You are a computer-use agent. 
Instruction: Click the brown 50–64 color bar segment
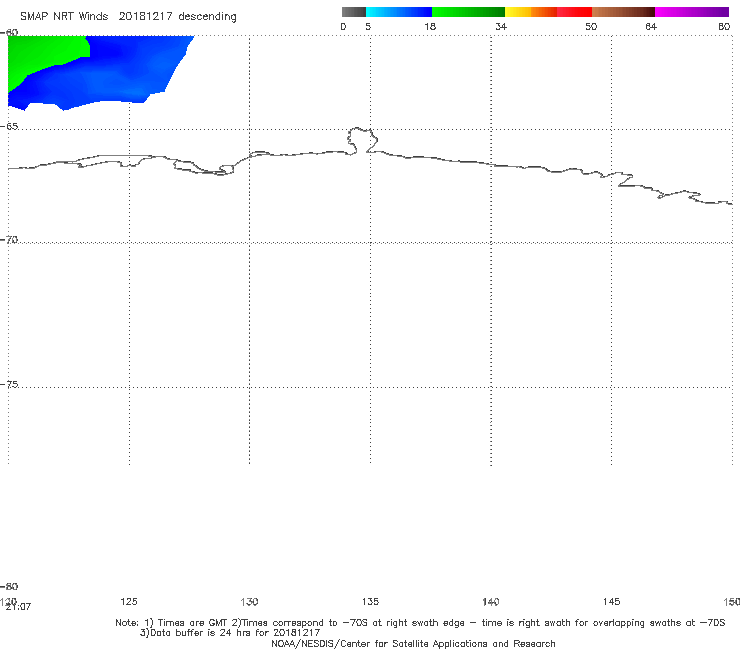point(623,12)
